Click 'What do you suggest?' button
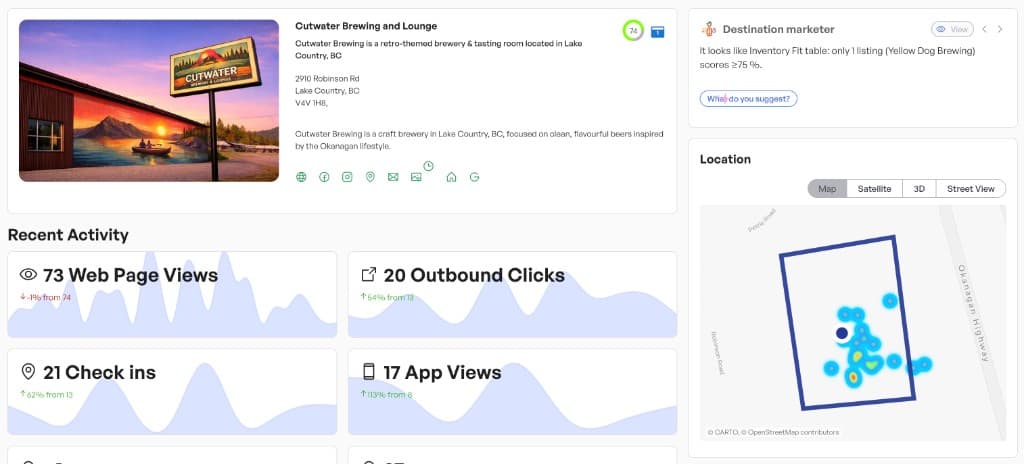Image resolution: width=1024 pixels, height=464 pixels. (748, 99)
